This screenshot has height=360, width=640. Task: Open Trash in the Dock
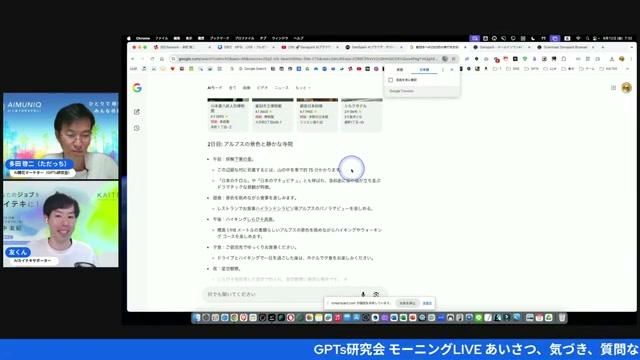pyautogui.click(x=562, y=318)
